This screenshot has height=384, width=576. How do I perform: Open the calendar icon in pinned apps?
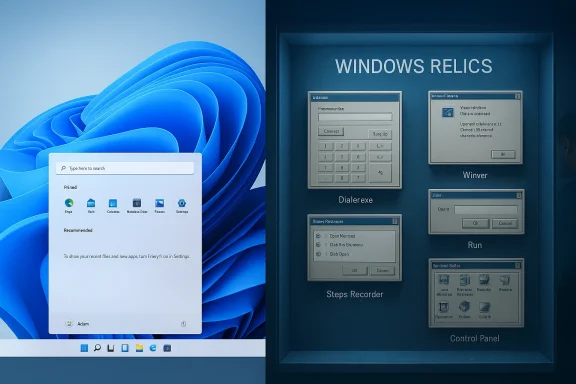[x=113, y=203]
